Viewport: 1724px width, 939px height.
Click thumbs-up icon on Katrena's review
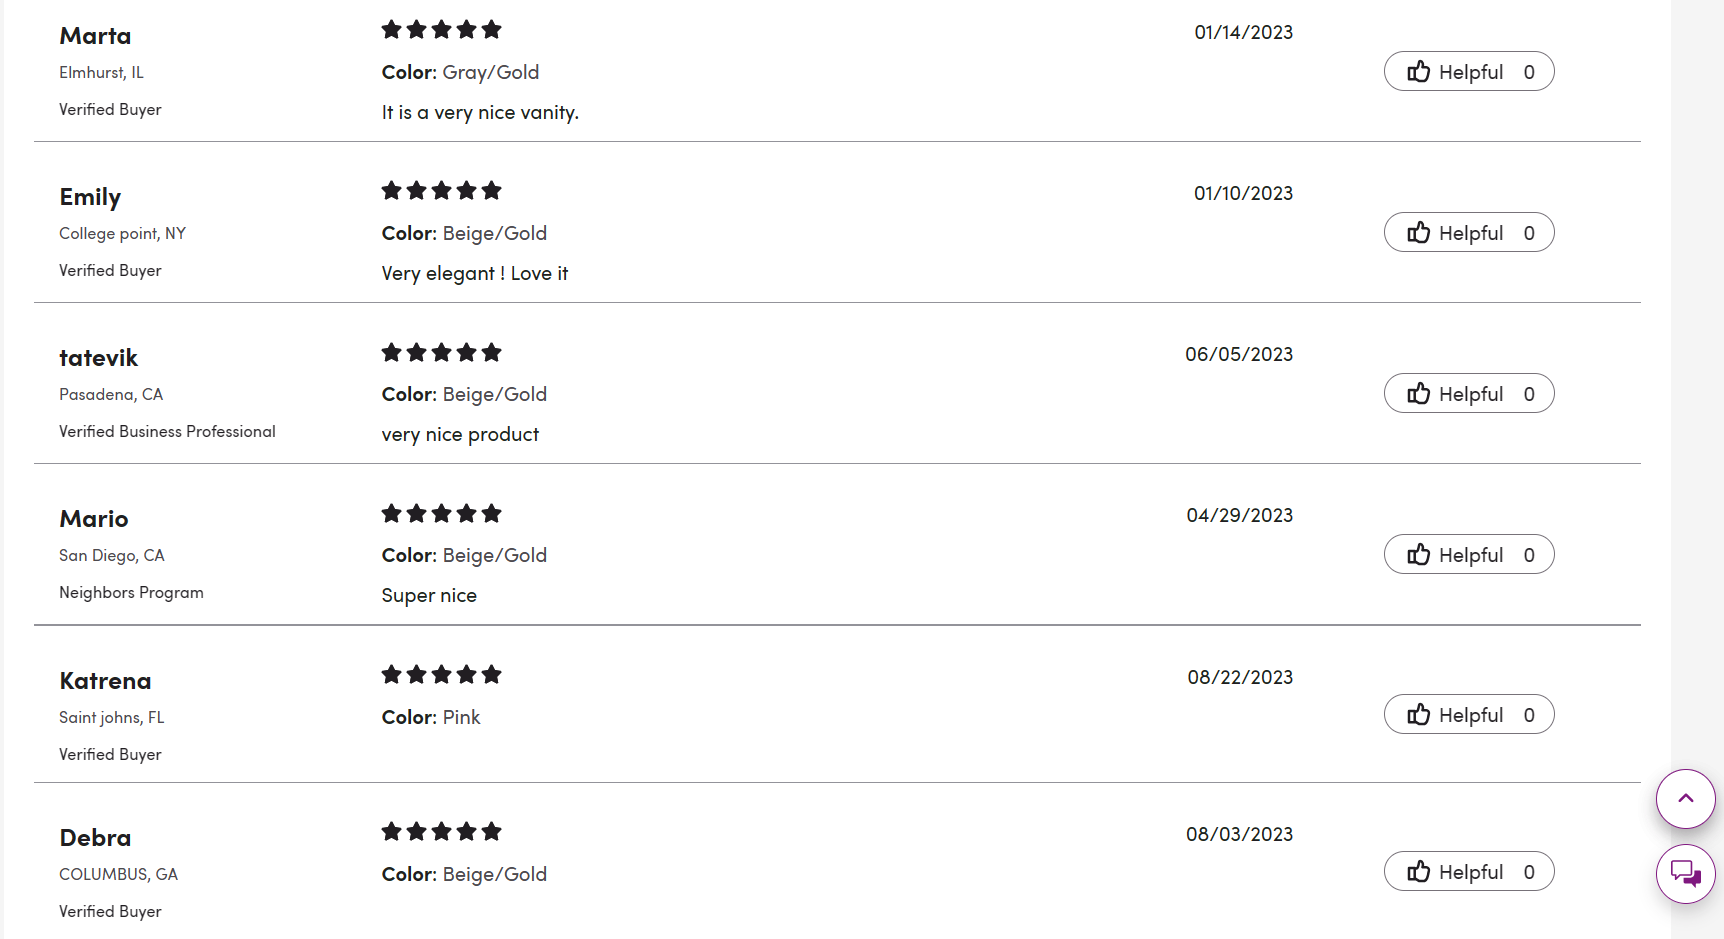tap(1418, 714)
